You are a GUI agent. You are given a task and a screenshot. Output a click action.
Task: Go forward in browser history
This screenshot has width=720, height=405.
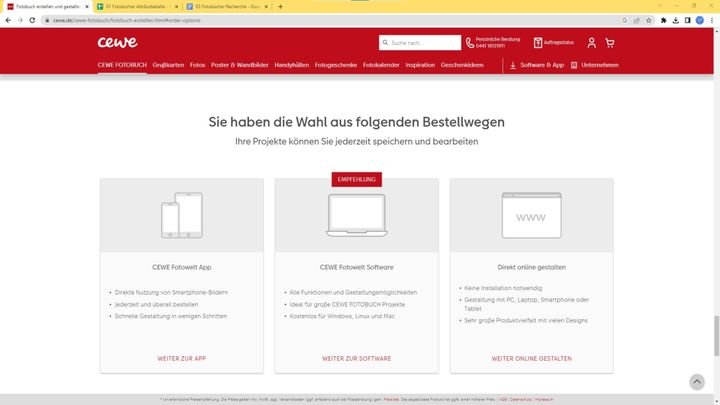tap(20, 20)
